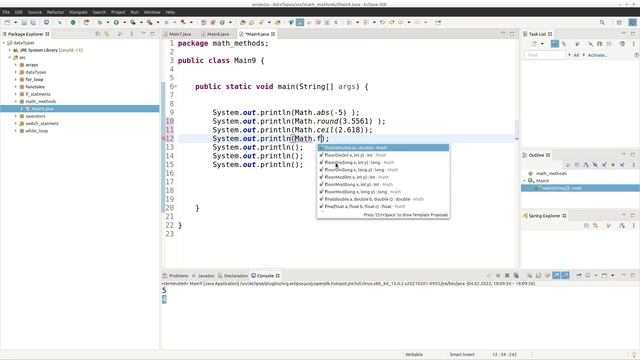Toggle Show Console on standard output change
The image size is (640, 360).
point(556,276)
